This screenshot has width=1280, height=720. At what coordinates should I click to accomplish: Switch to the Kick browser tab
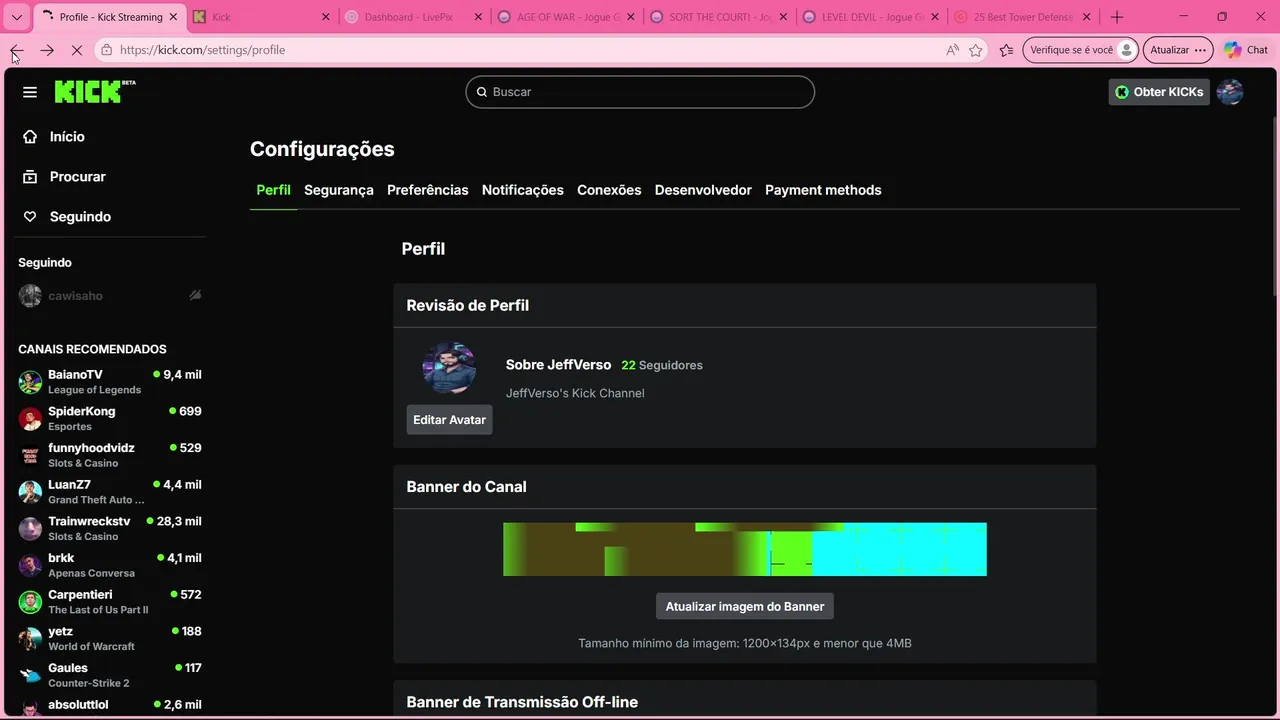click(x=260, y=17)
